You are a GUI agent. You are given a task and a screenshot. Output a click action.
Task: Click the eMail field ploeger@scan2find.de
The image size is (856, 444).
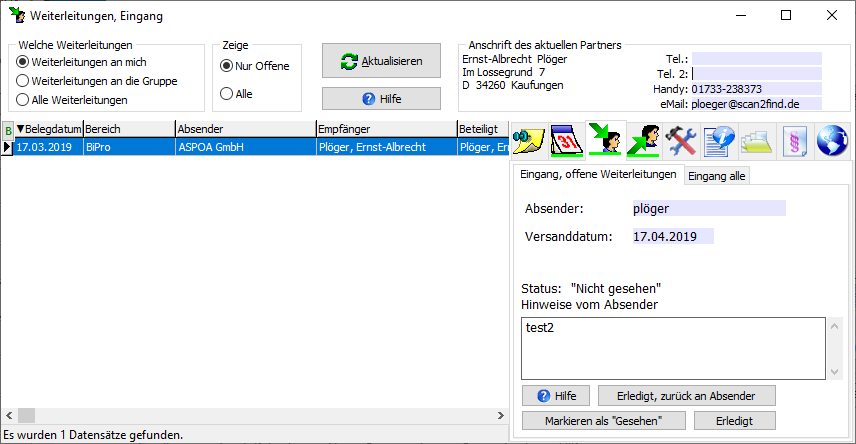pyautogui.click(x=757, y=104)
